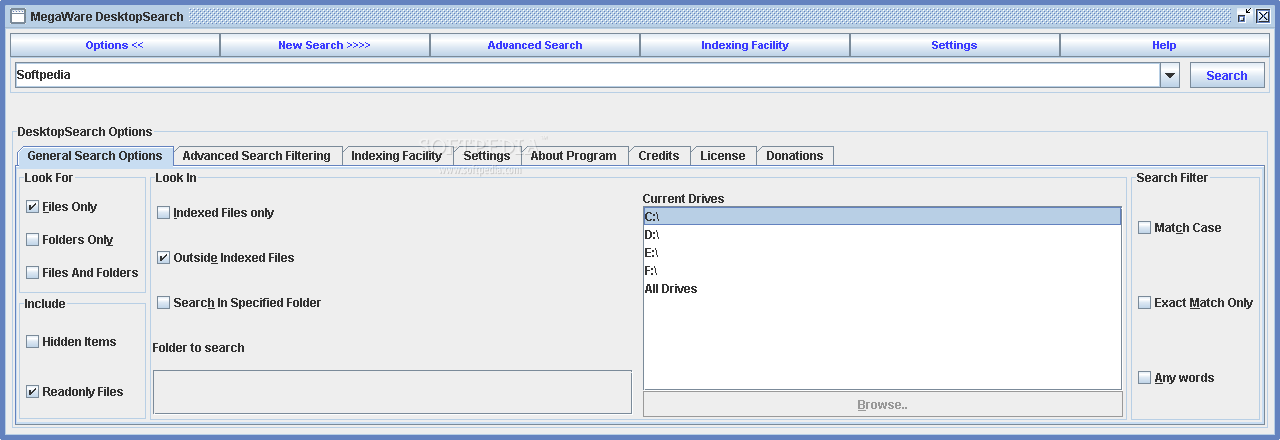Viewport: 1280px width, 440px height.
Task: Open the Settings tab in options
Action: (x=487, y=156)
